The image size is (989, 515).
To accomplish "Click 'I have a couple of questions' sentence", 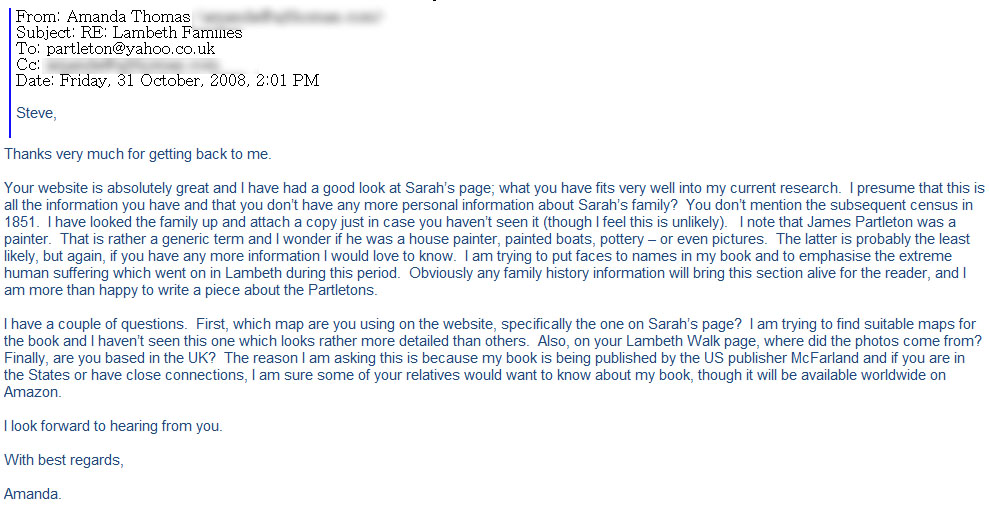I will pyautogui.click(x=95, y=325).
